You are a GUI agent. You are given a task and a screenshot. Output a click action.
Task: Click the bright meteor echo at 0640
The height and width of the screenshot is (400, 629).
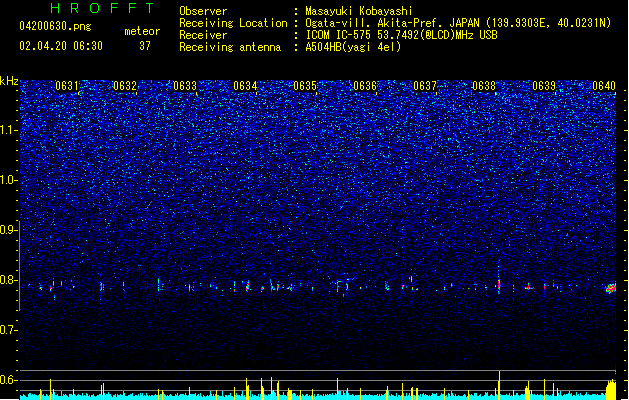tap(611, 288)
